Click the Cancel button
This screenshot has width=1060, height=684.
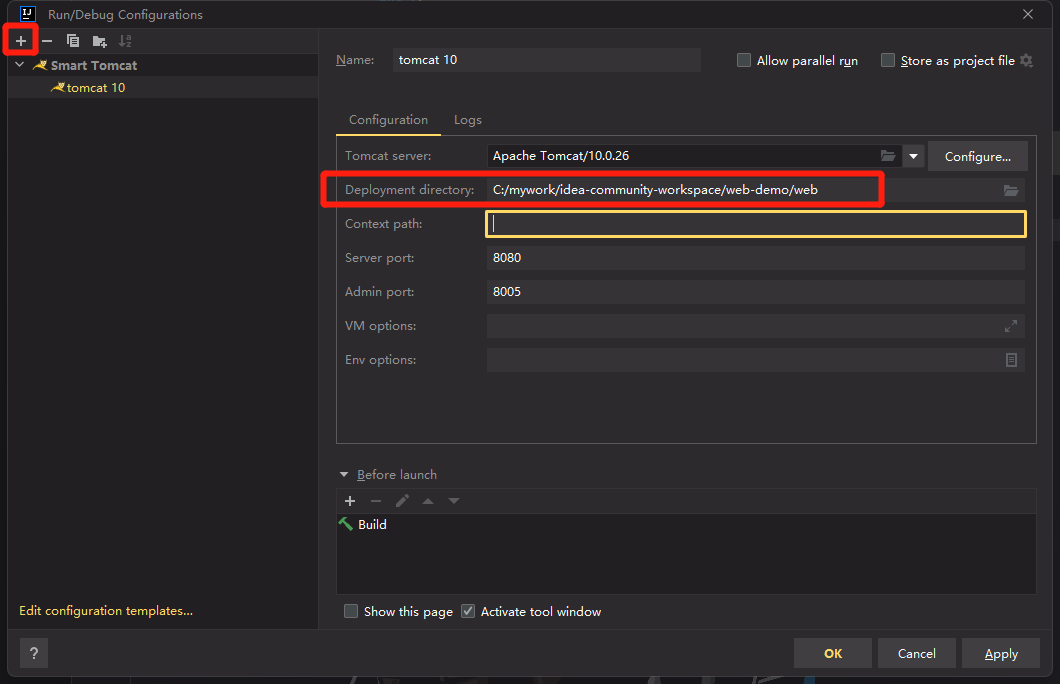coord(917,654)
